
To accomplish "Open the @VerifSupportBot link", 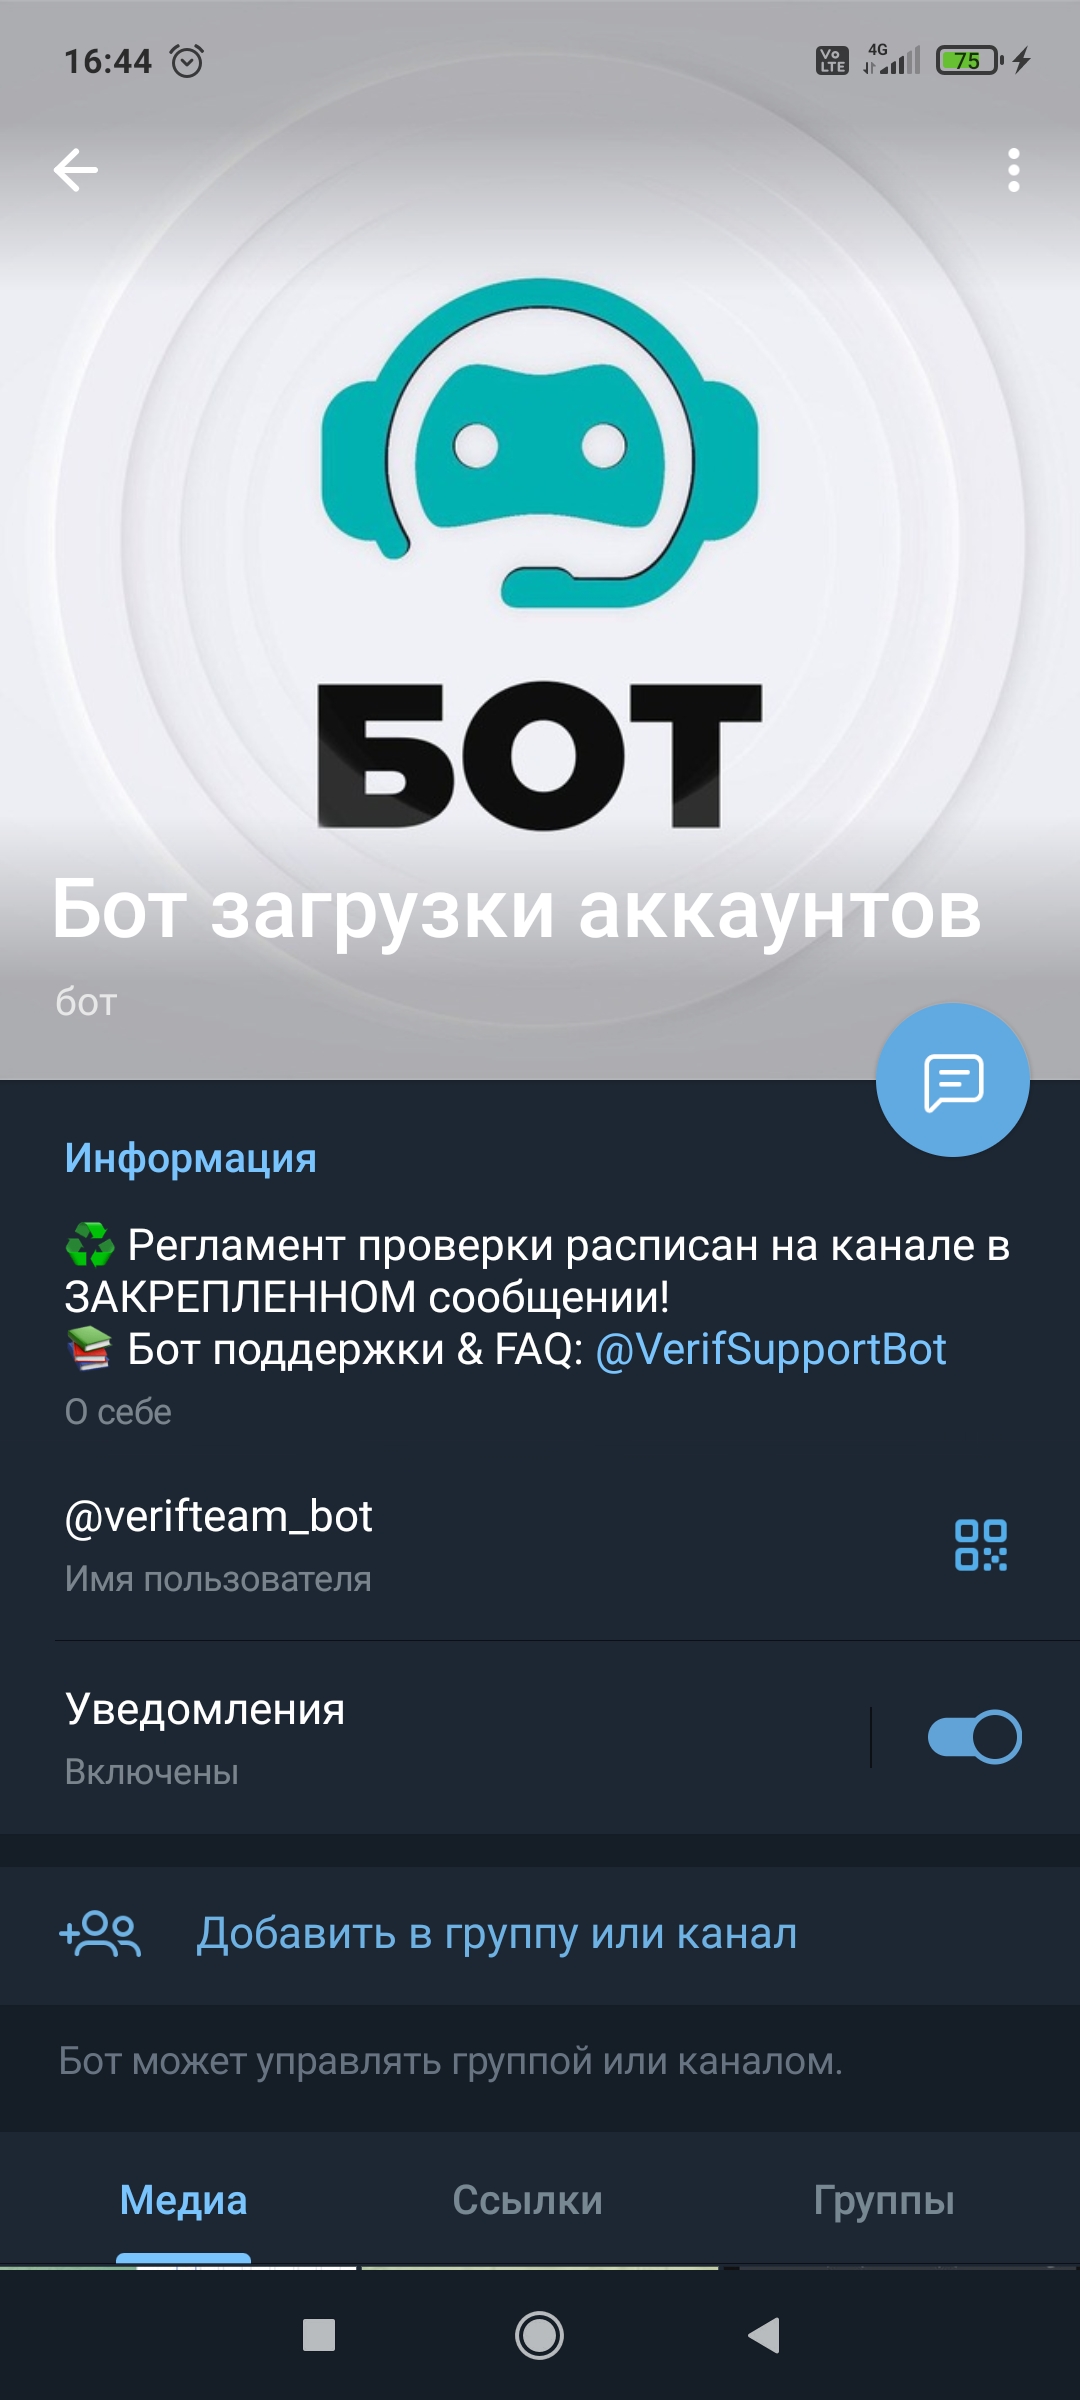I will pos(770,1349).
